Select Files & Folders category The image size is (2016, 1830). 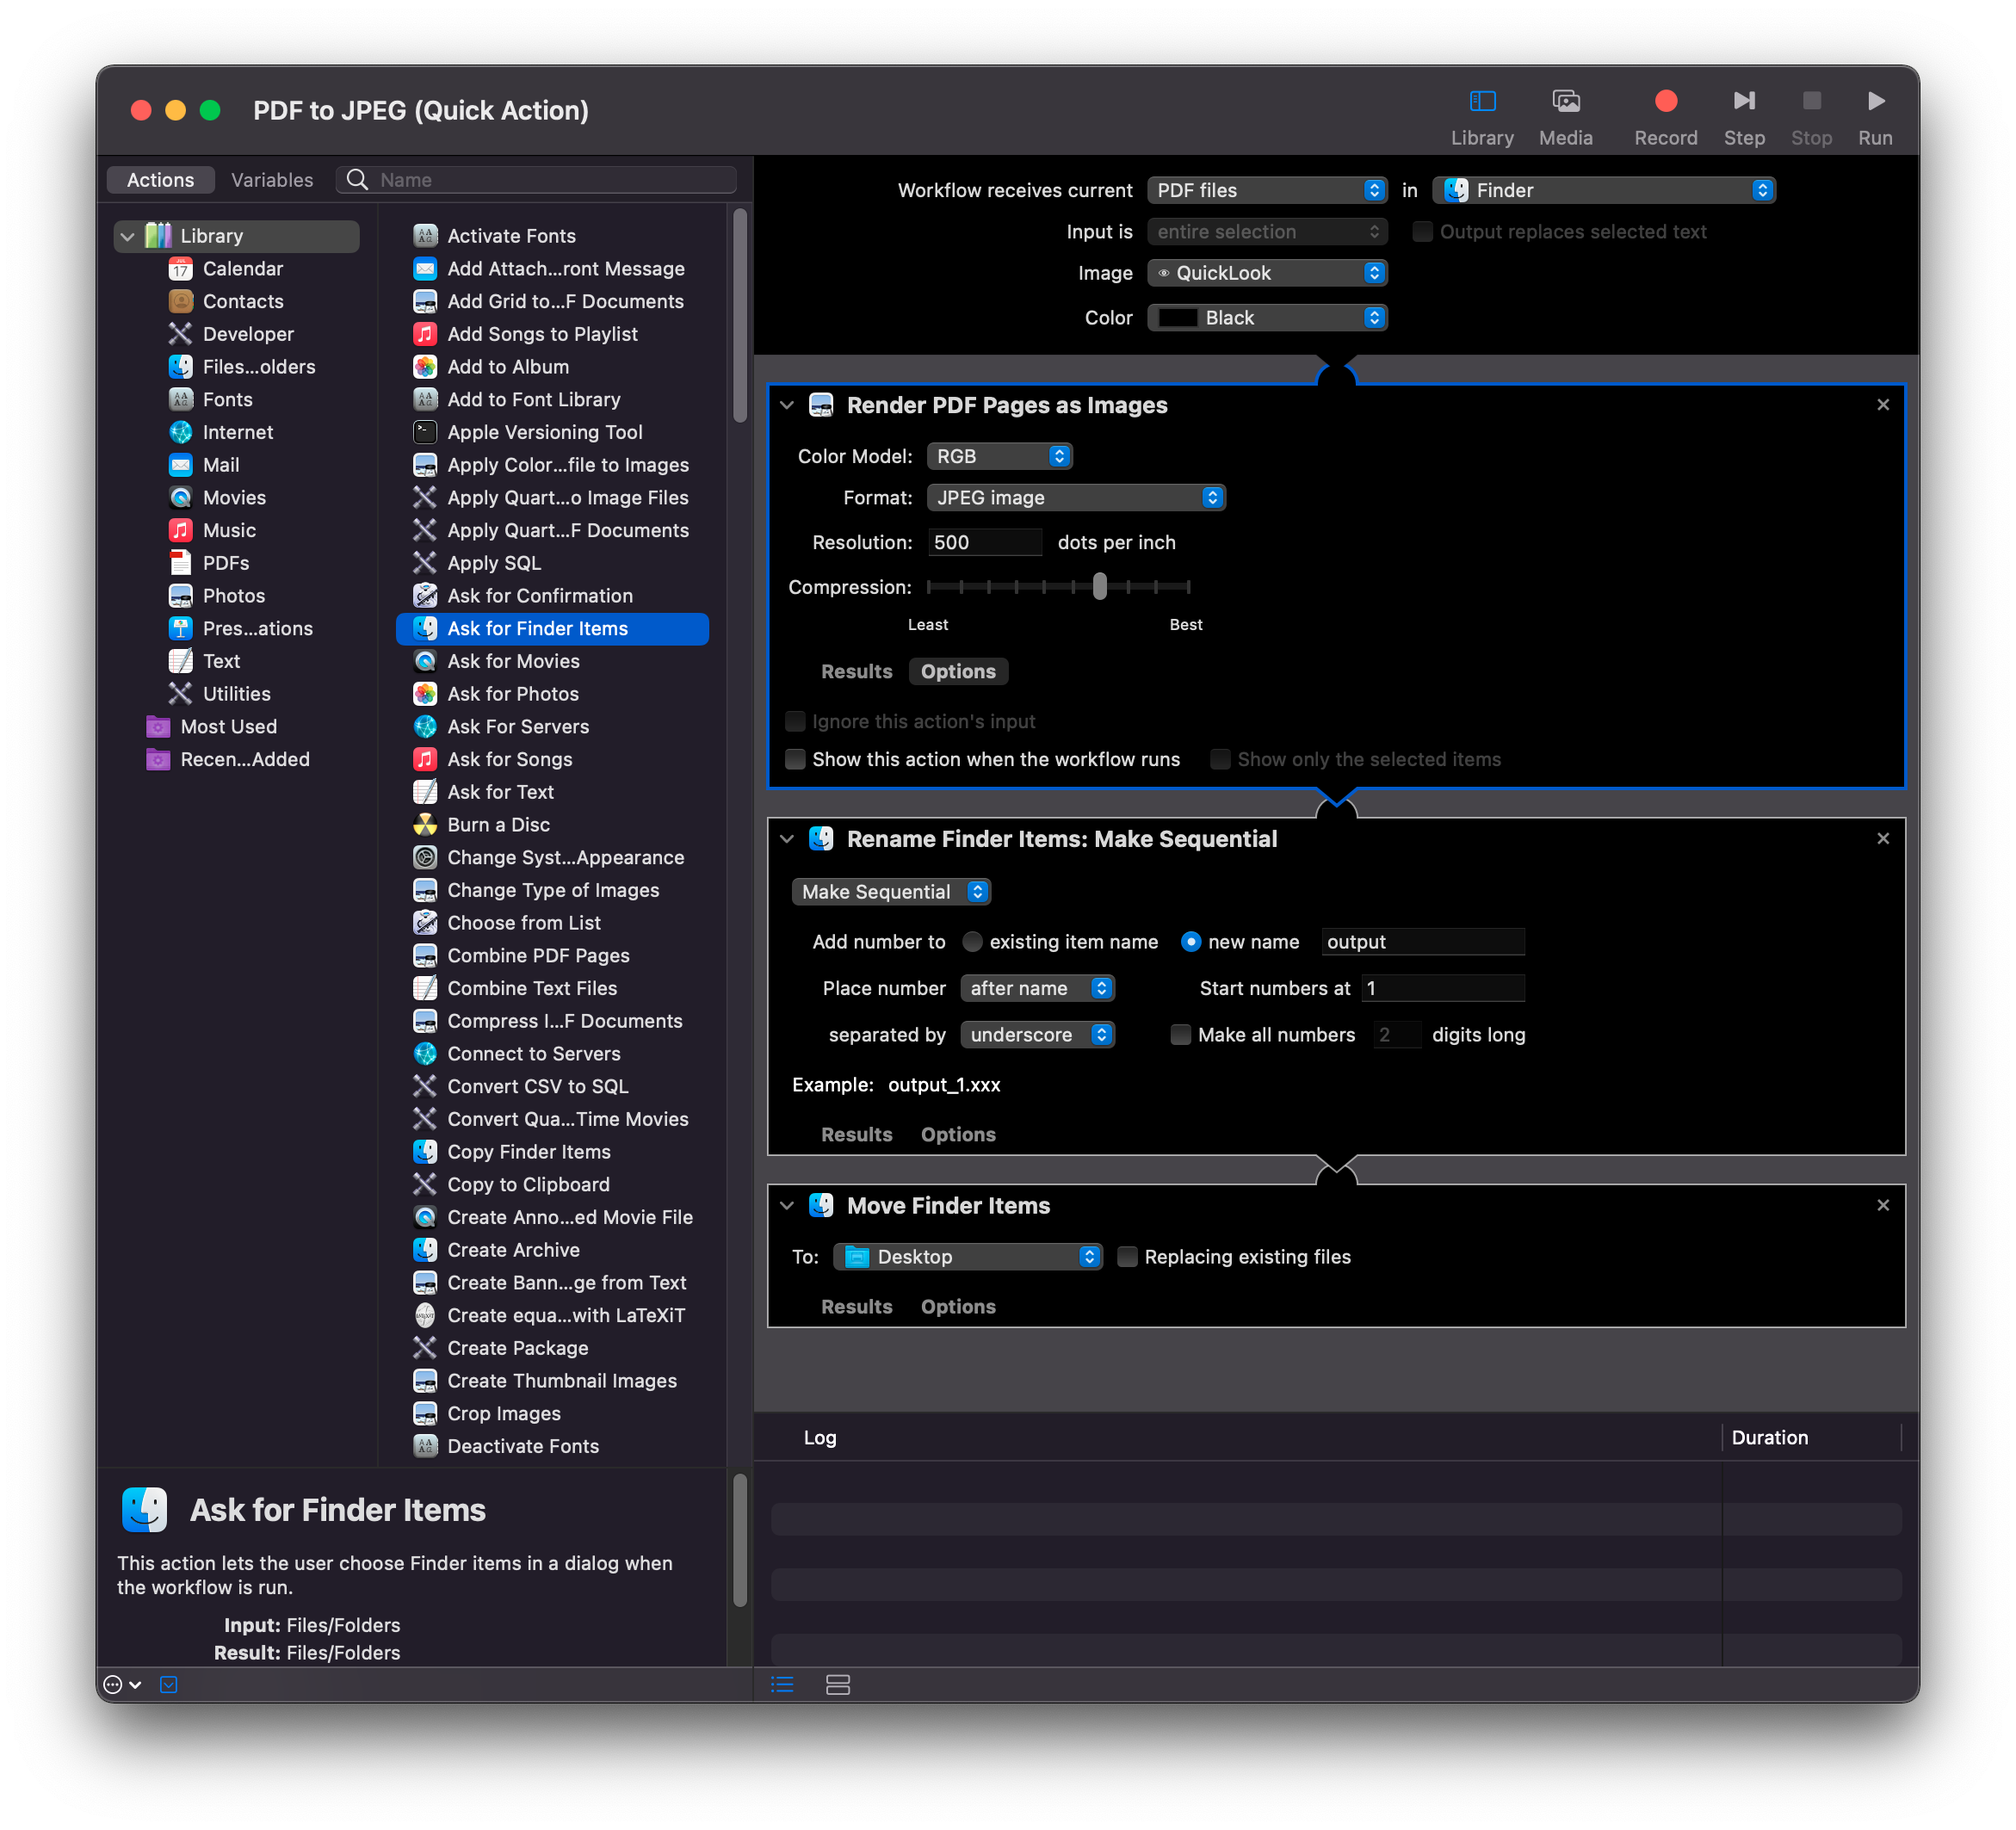[x=259, y=367]
